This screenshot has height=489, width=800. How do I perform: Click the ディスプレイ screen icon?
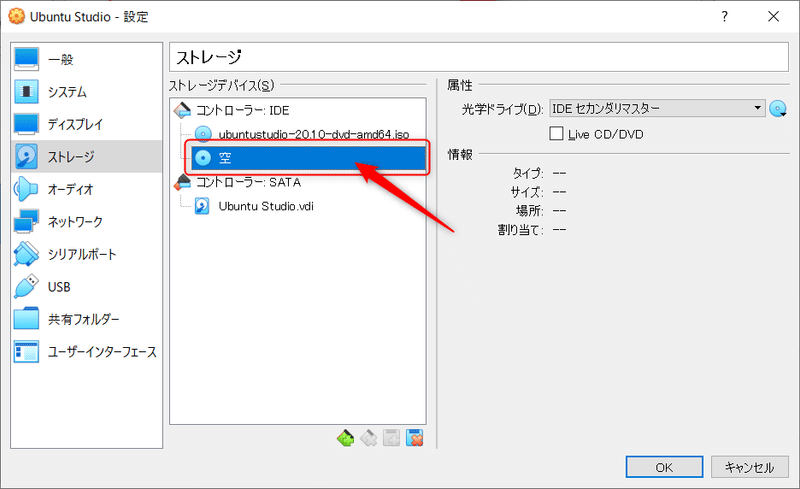[26, 124]
